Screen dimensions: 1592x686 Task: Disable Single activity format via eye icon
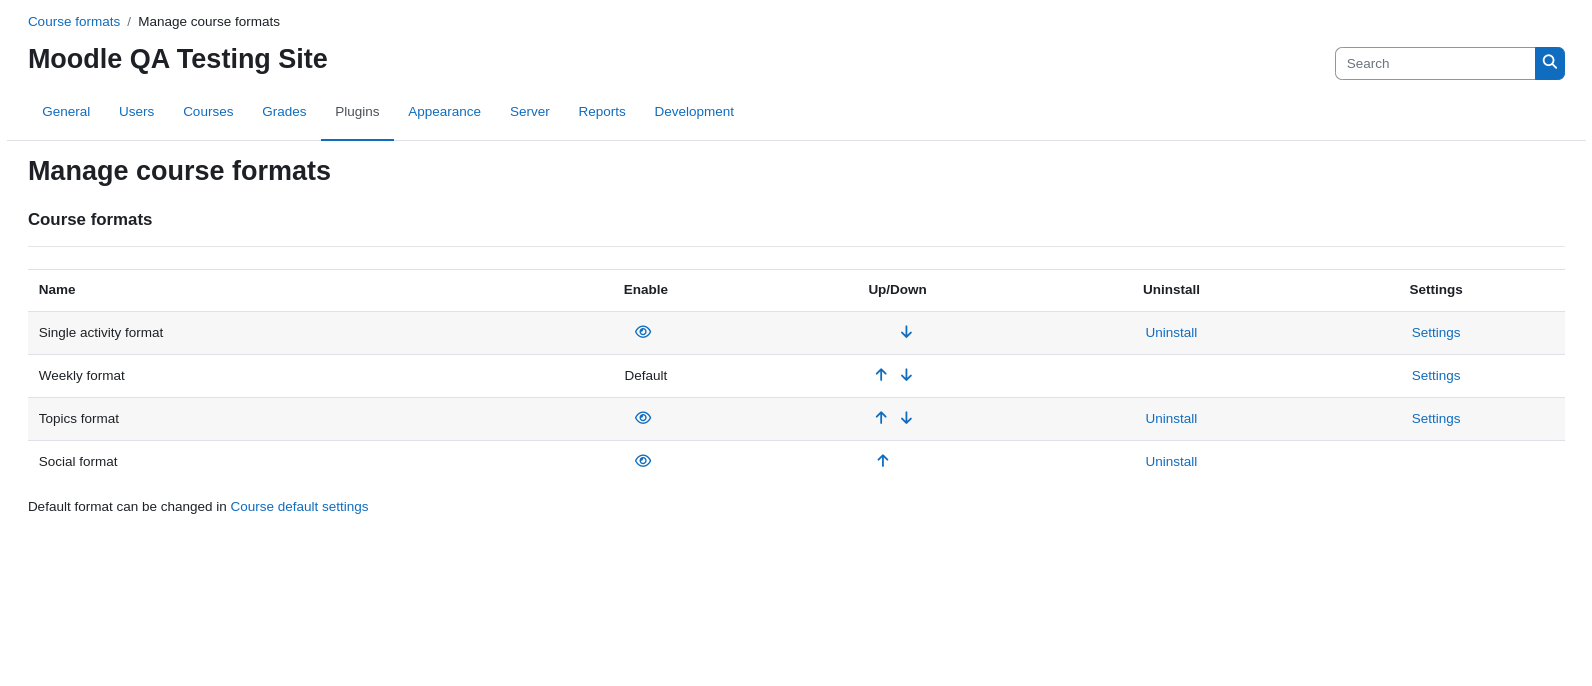click(x=643, y=332)
